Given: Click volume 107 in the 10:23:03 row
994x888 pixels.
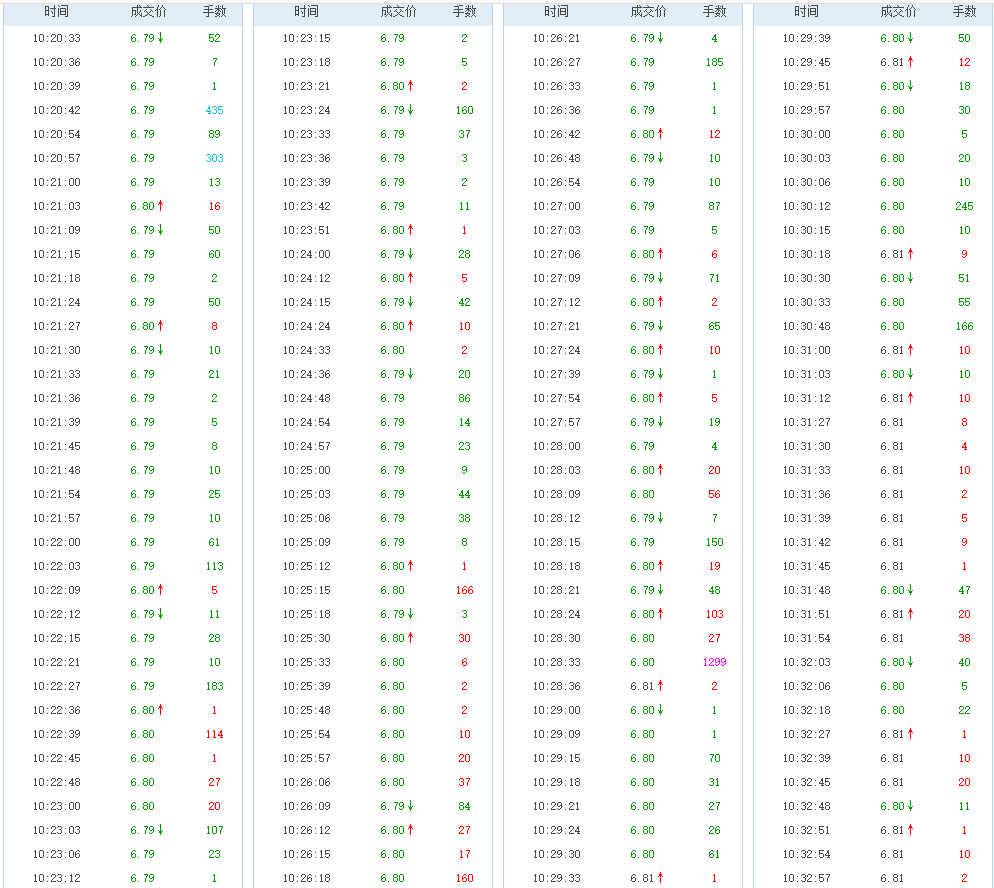Looking at the screenshot, I should [214, 830].
